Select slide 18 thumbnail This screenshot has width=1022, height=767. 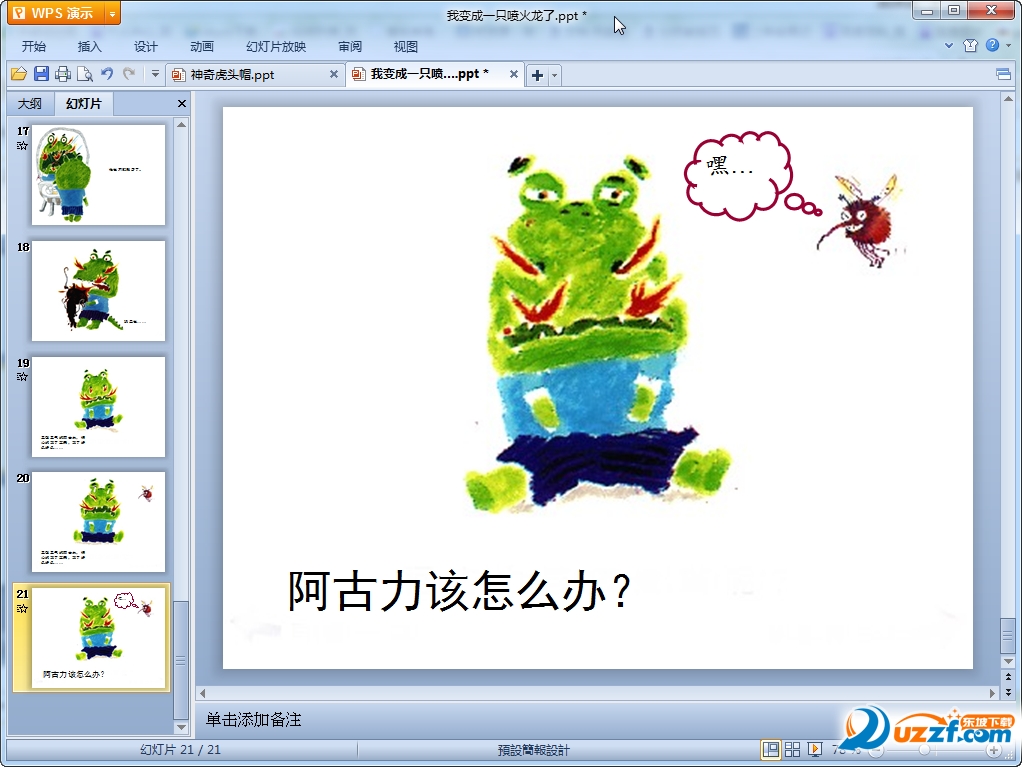[x=98, y=291]
